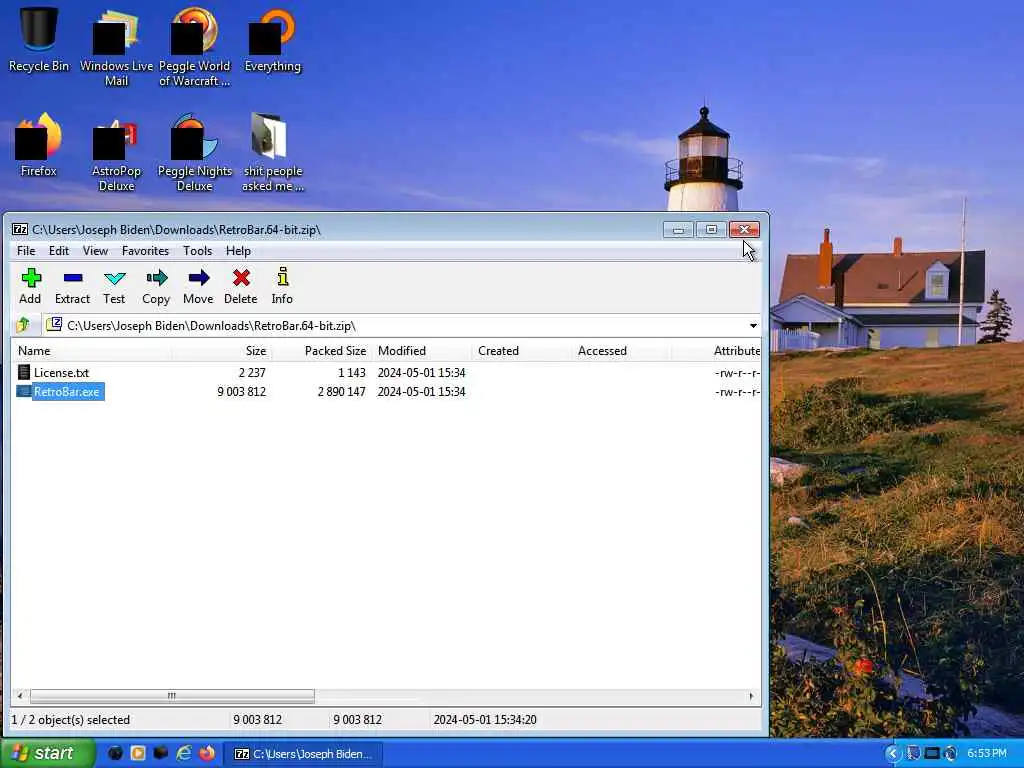Screen dimensions: 1024x768
Task: Click the size value 9 003 812 in RetroBar row
Action: pos(242,391)
